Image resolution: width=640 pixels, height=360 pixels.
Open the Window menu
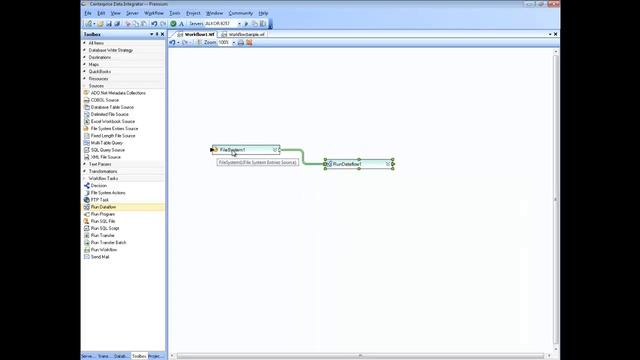[x=215, y=13]
